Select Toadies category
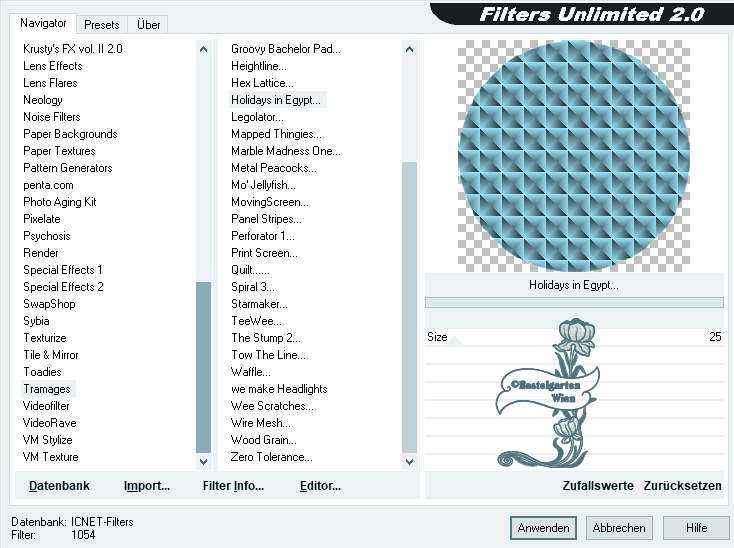This screenshot has height=548, width=734. [x=42, y=372]
